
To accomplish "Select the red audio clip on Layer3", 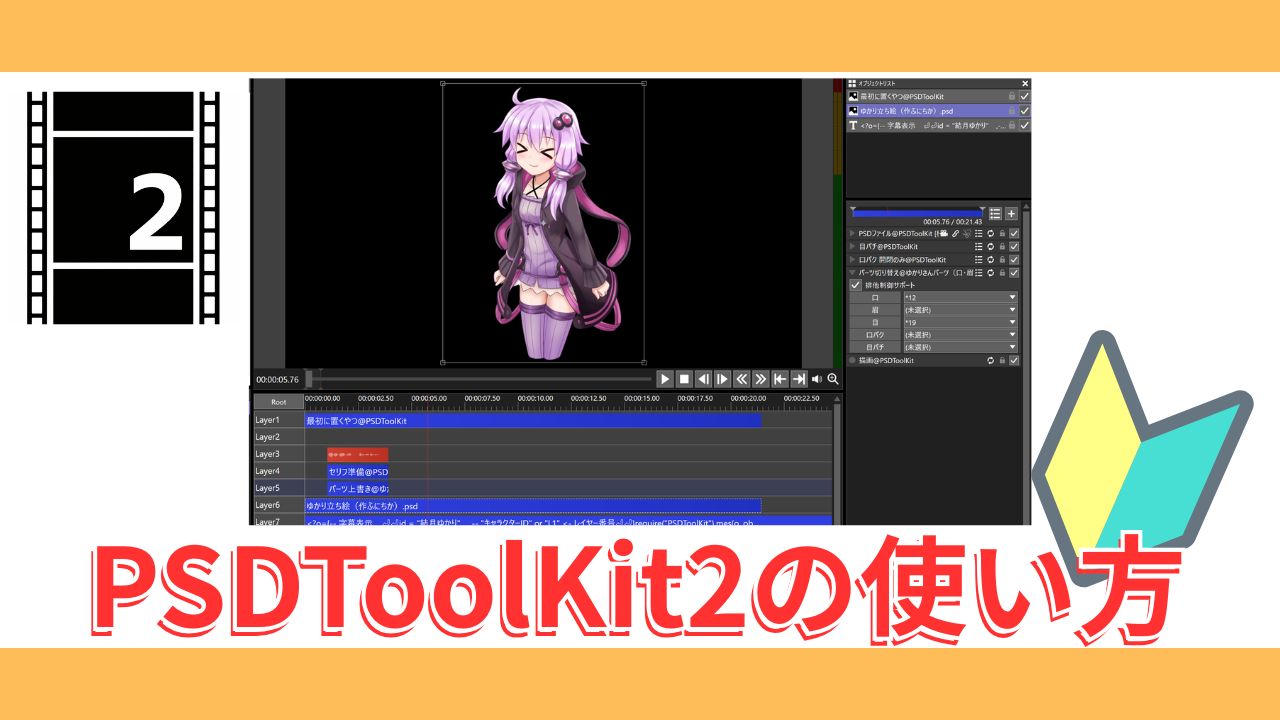I will (357, 454).
